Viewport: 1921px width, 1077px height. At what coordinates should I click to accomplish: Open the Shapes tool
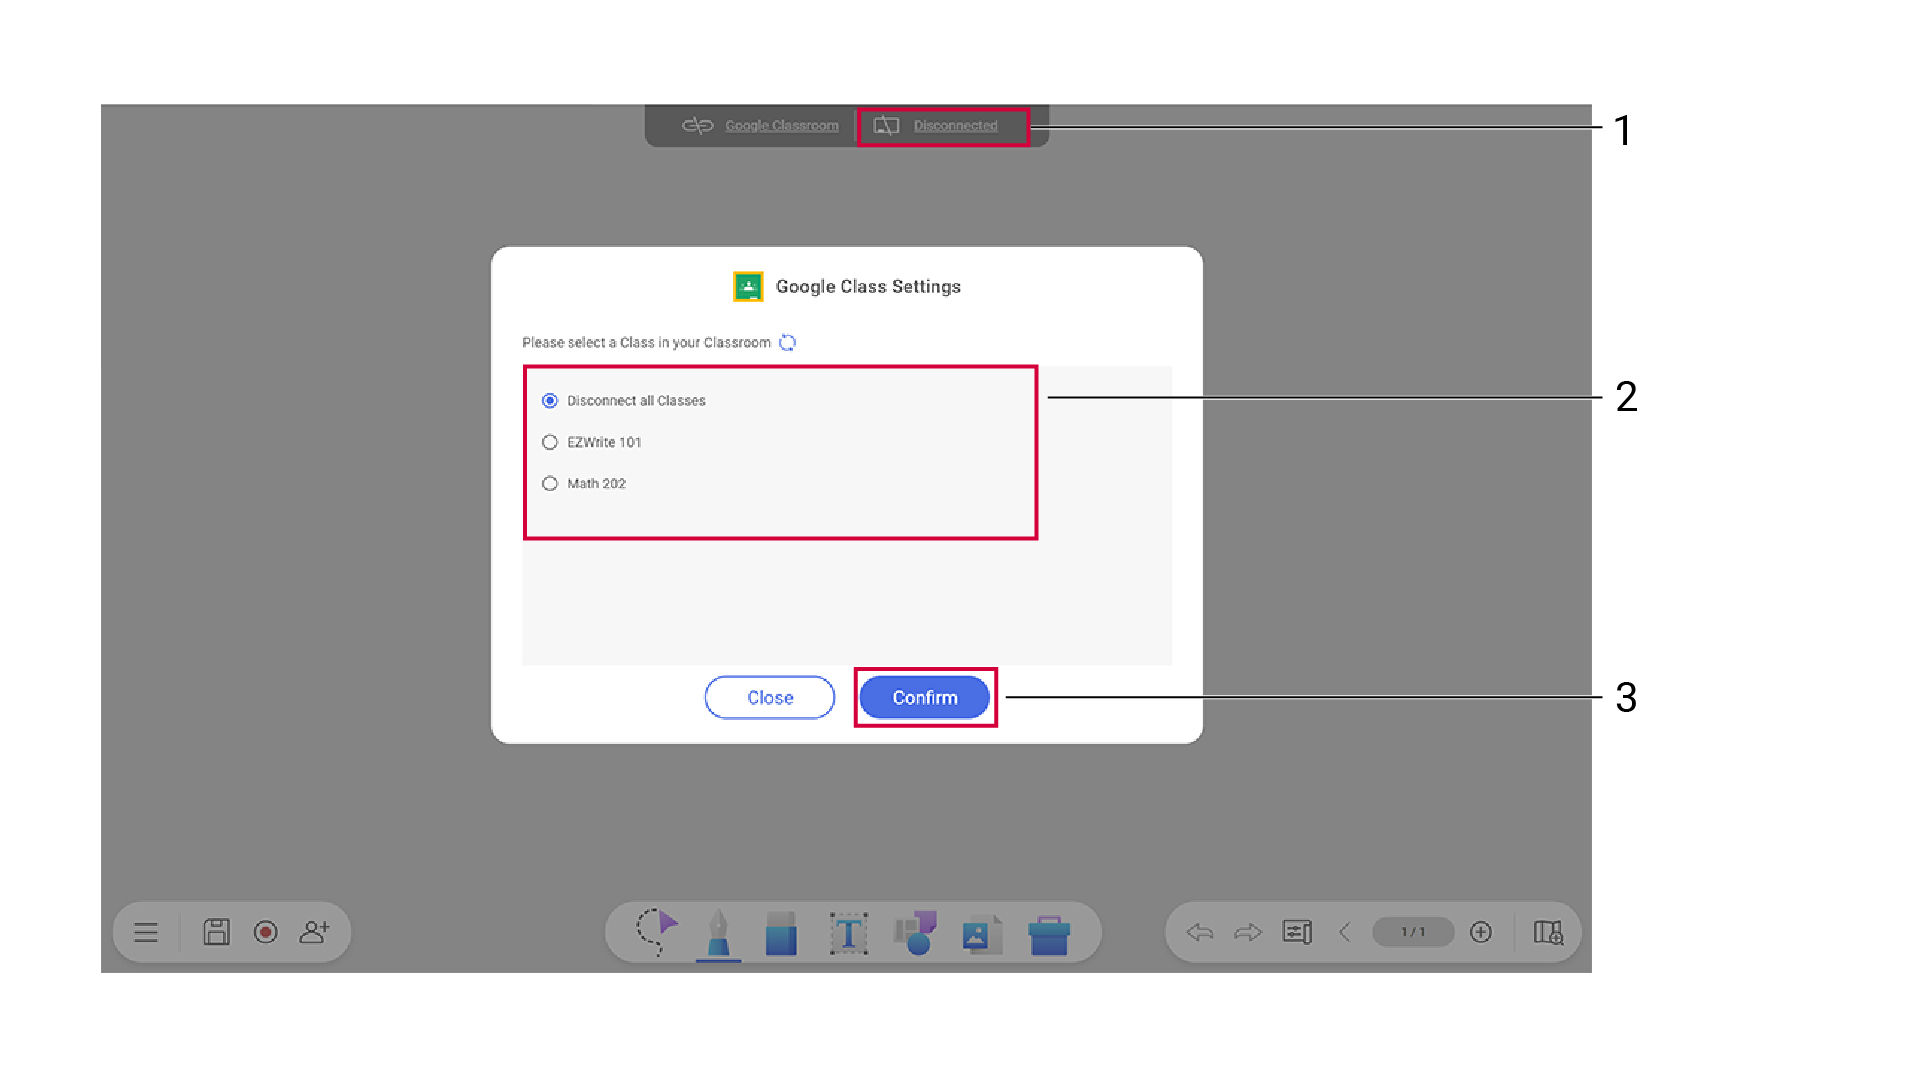915,932
